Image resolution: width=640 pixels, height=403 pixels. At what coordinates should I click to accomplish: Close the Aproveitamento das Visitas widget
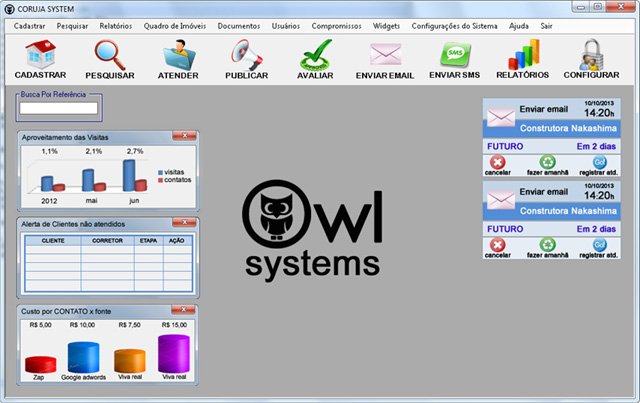tap(184, 136)
